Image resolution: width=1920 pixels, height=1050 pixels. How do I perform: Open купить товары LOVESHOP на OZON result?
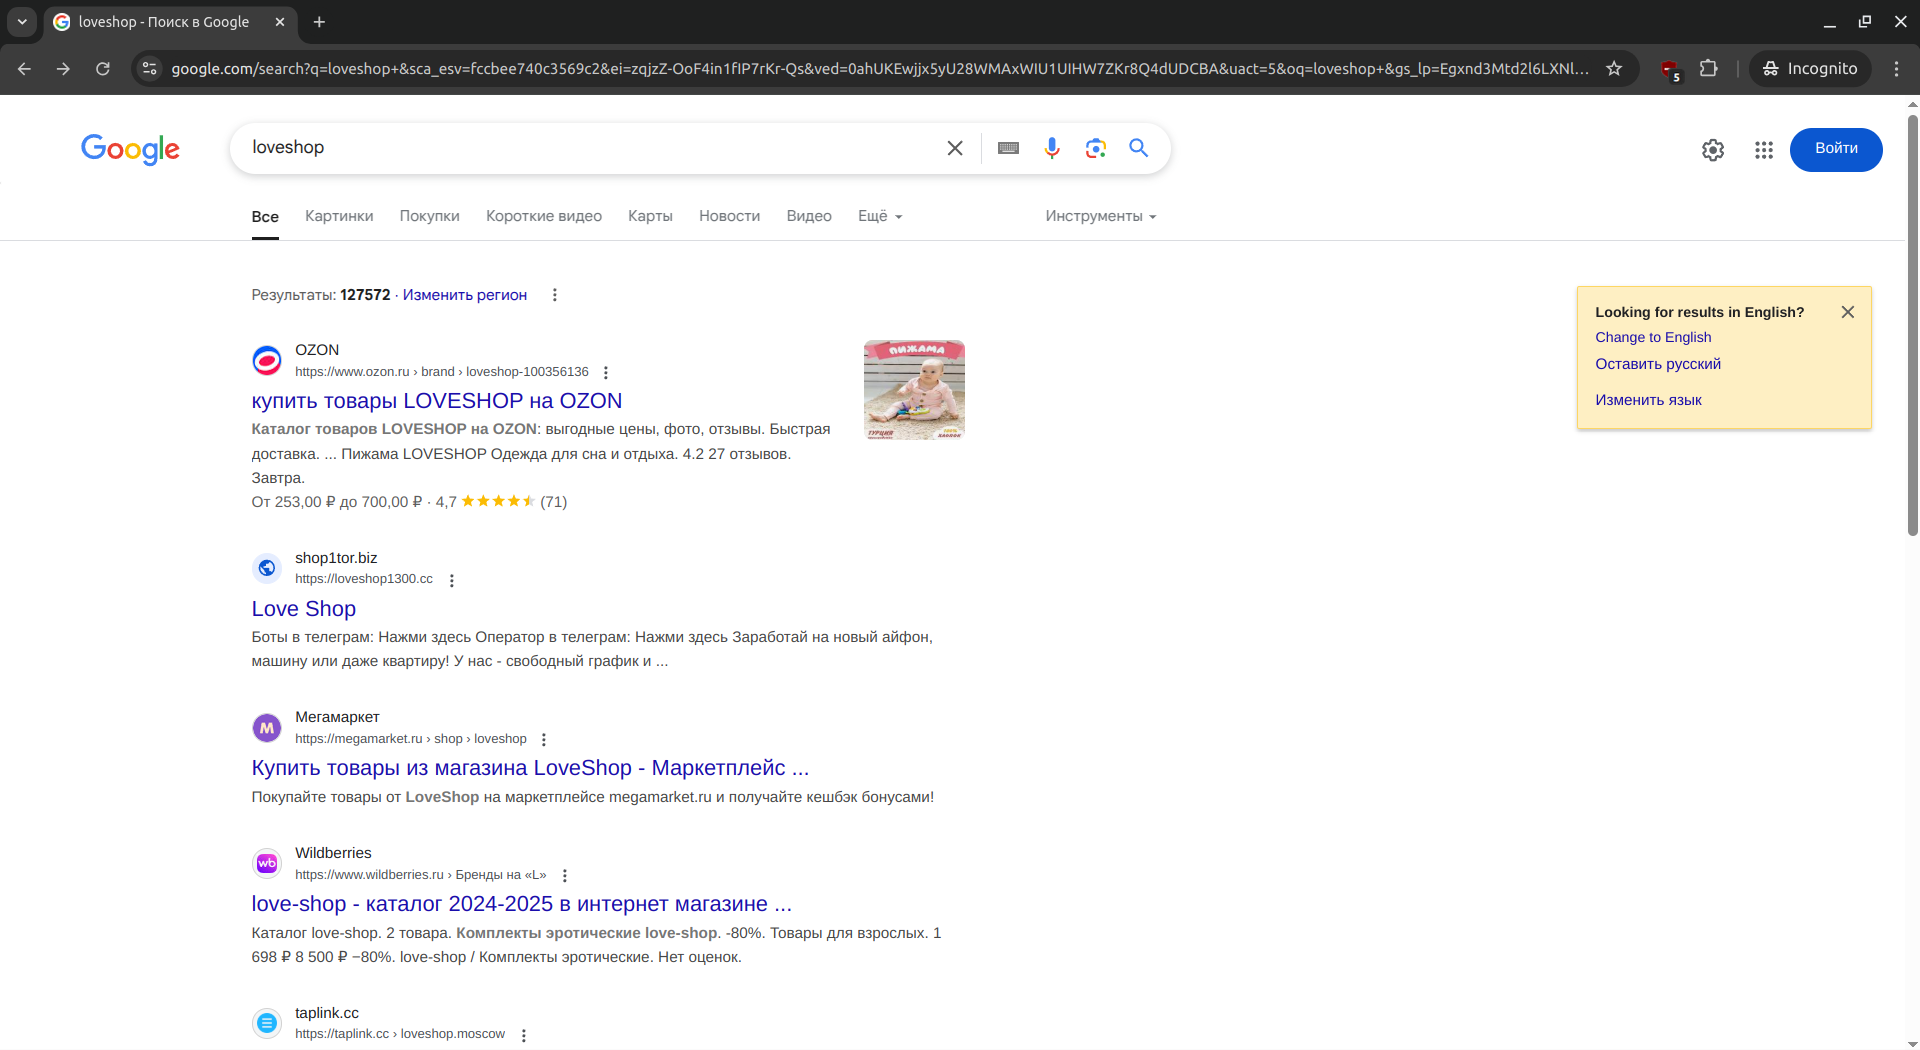437,401
